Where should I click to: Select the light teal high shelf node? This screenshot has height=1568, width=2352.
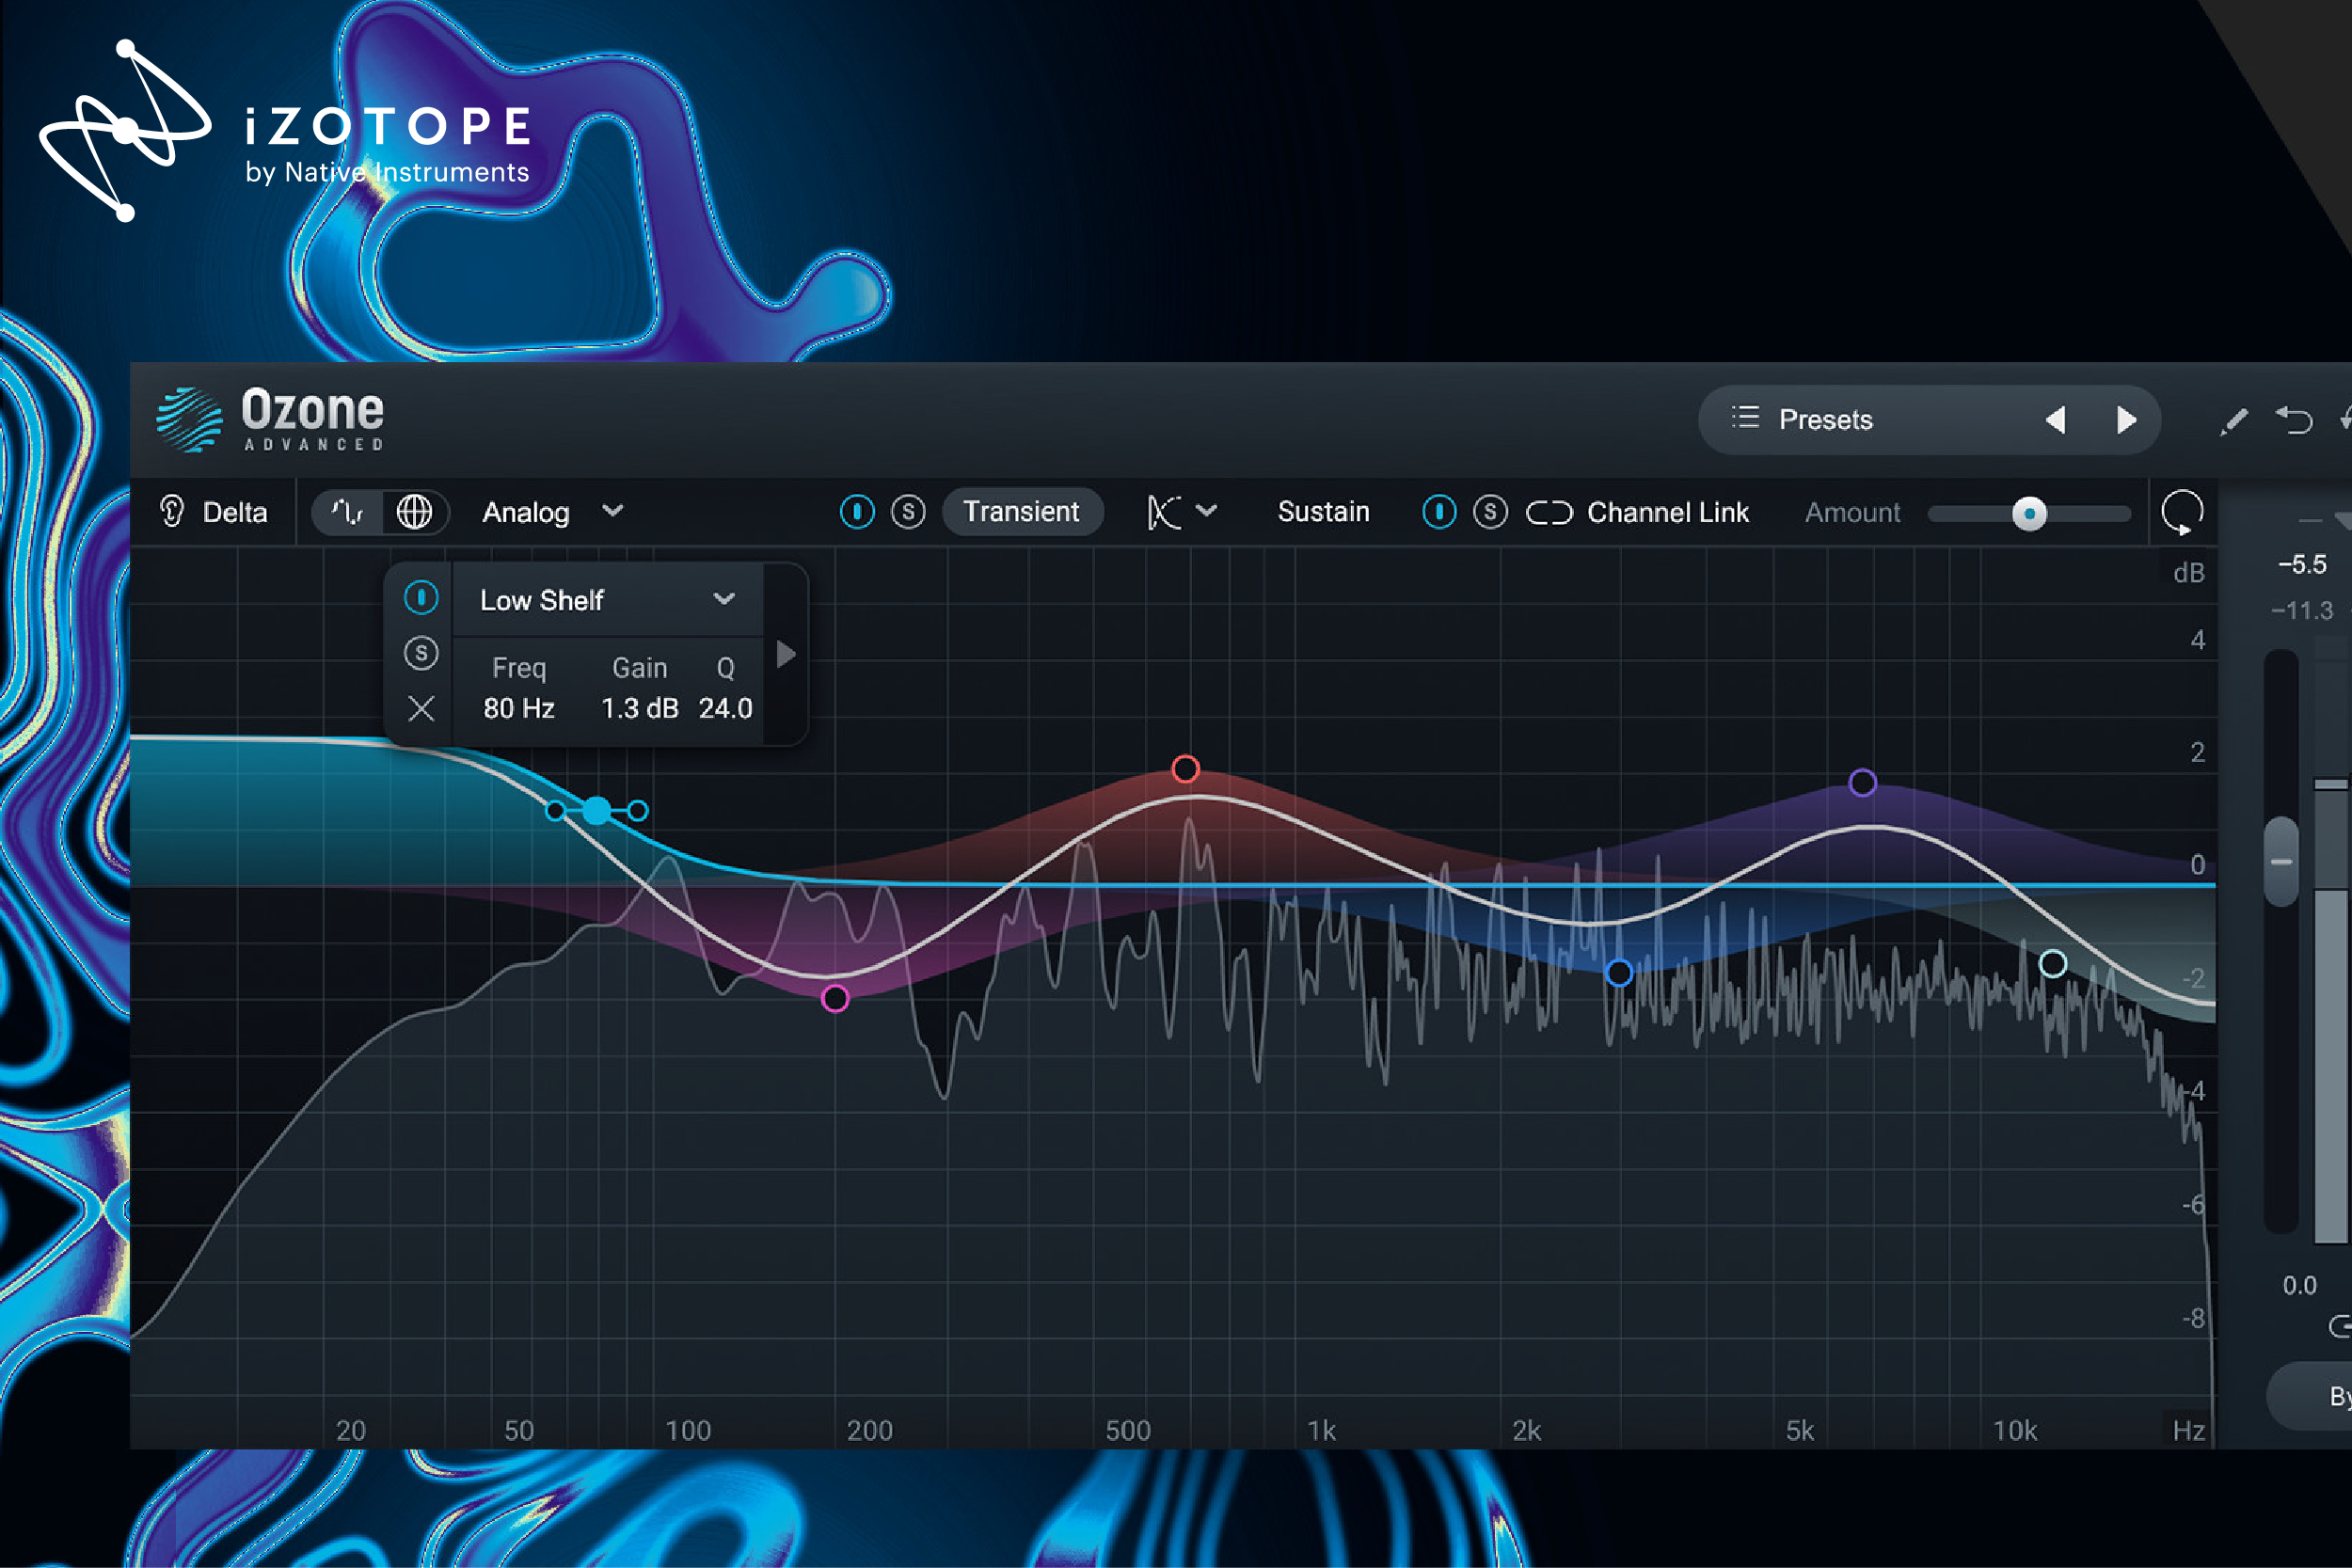pos(2053,964)
